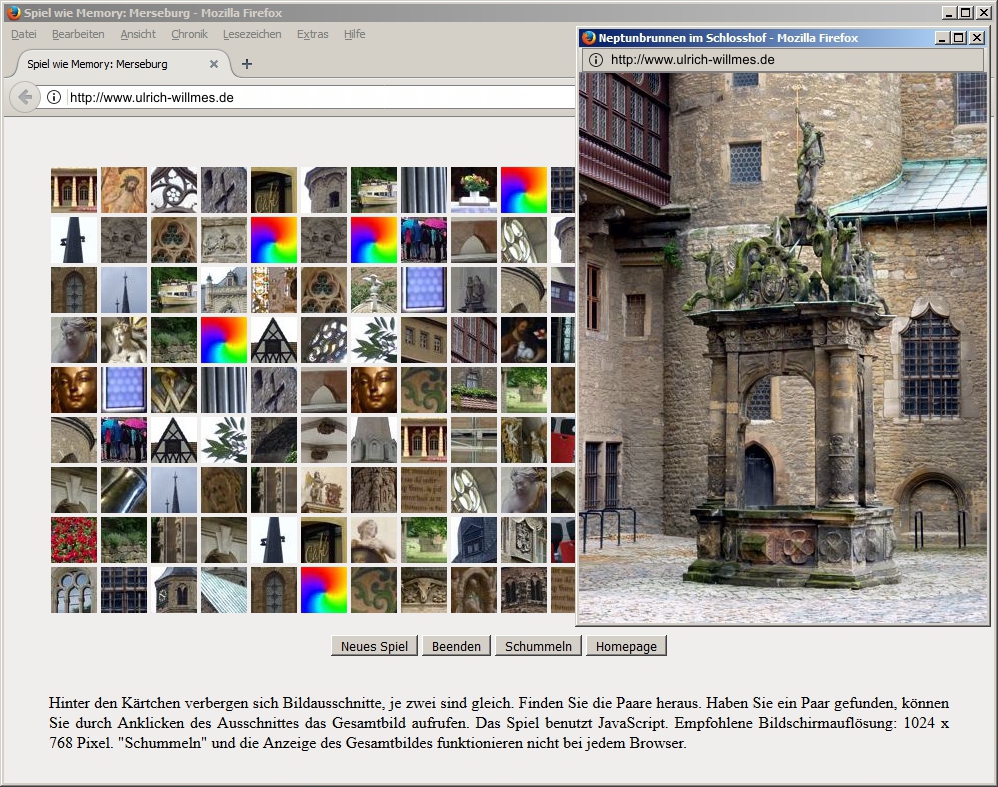
Task: Click Firefox logo in Neptunbrunnen window title bar
Action: pyautogui.click(x=588, y=38)
